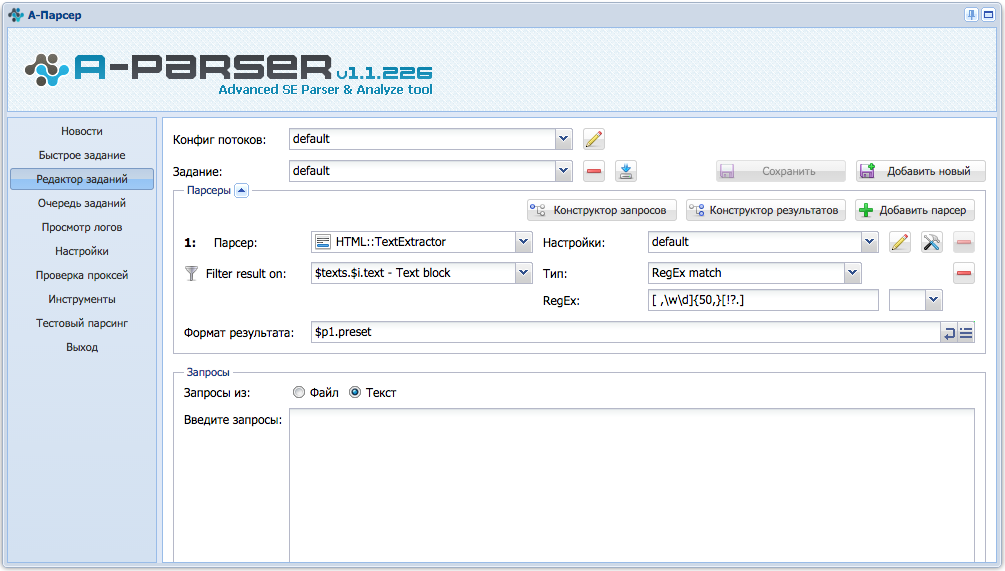Open the Настройки preset dropdown
The image size is (1005, 571).
[869, 242]
